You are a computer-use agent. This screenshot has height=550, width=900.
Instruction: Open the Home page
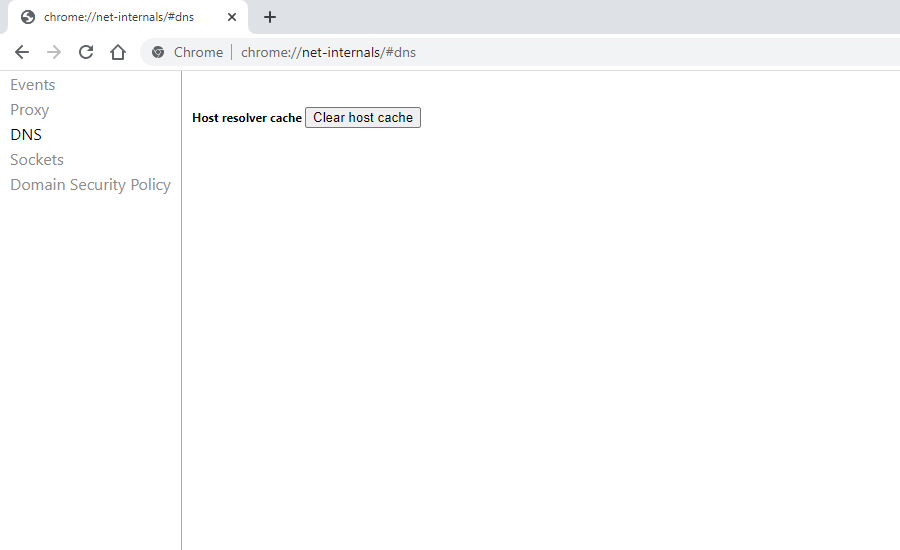(118, 52)
